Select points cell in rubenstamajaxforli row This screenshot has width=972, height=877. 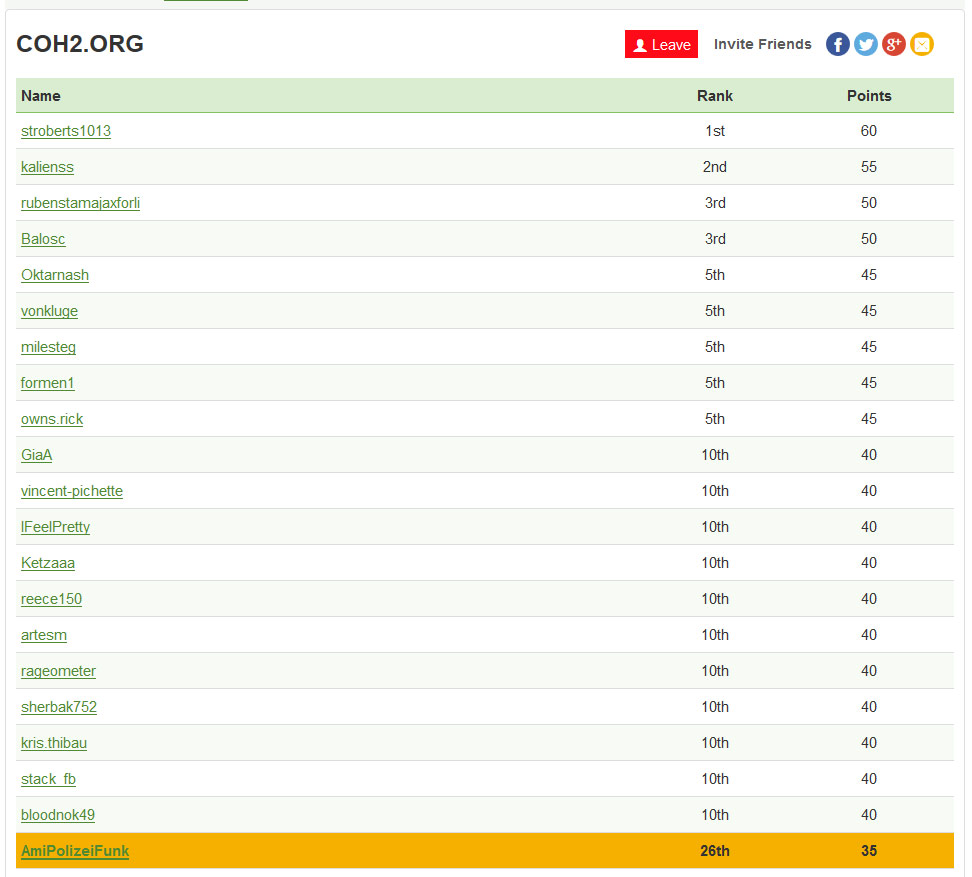click(x=868, y=203)
